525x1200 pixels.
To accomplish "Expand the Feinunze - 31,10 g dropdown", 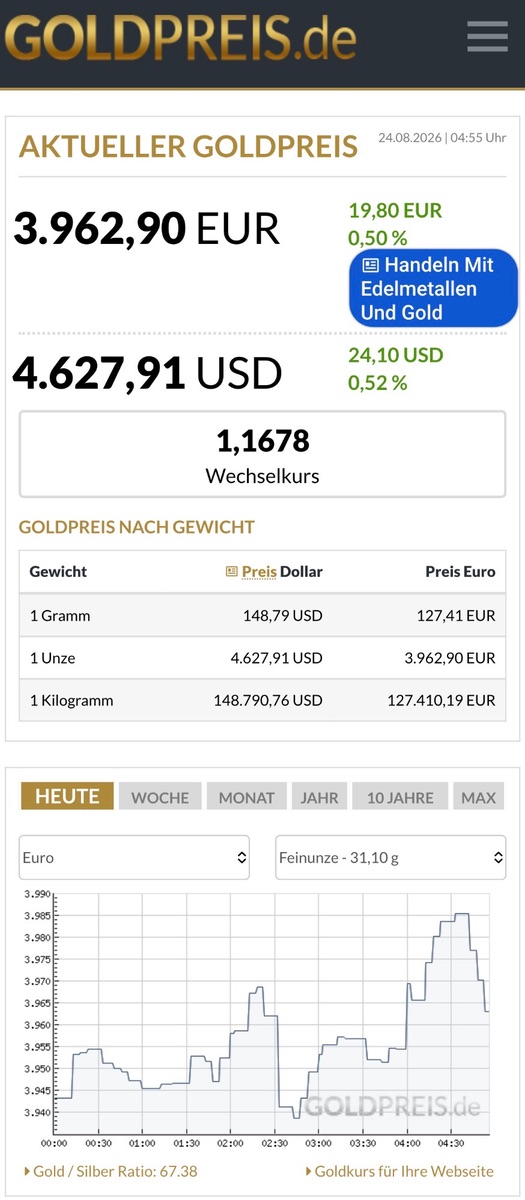I will click(391, 857).
